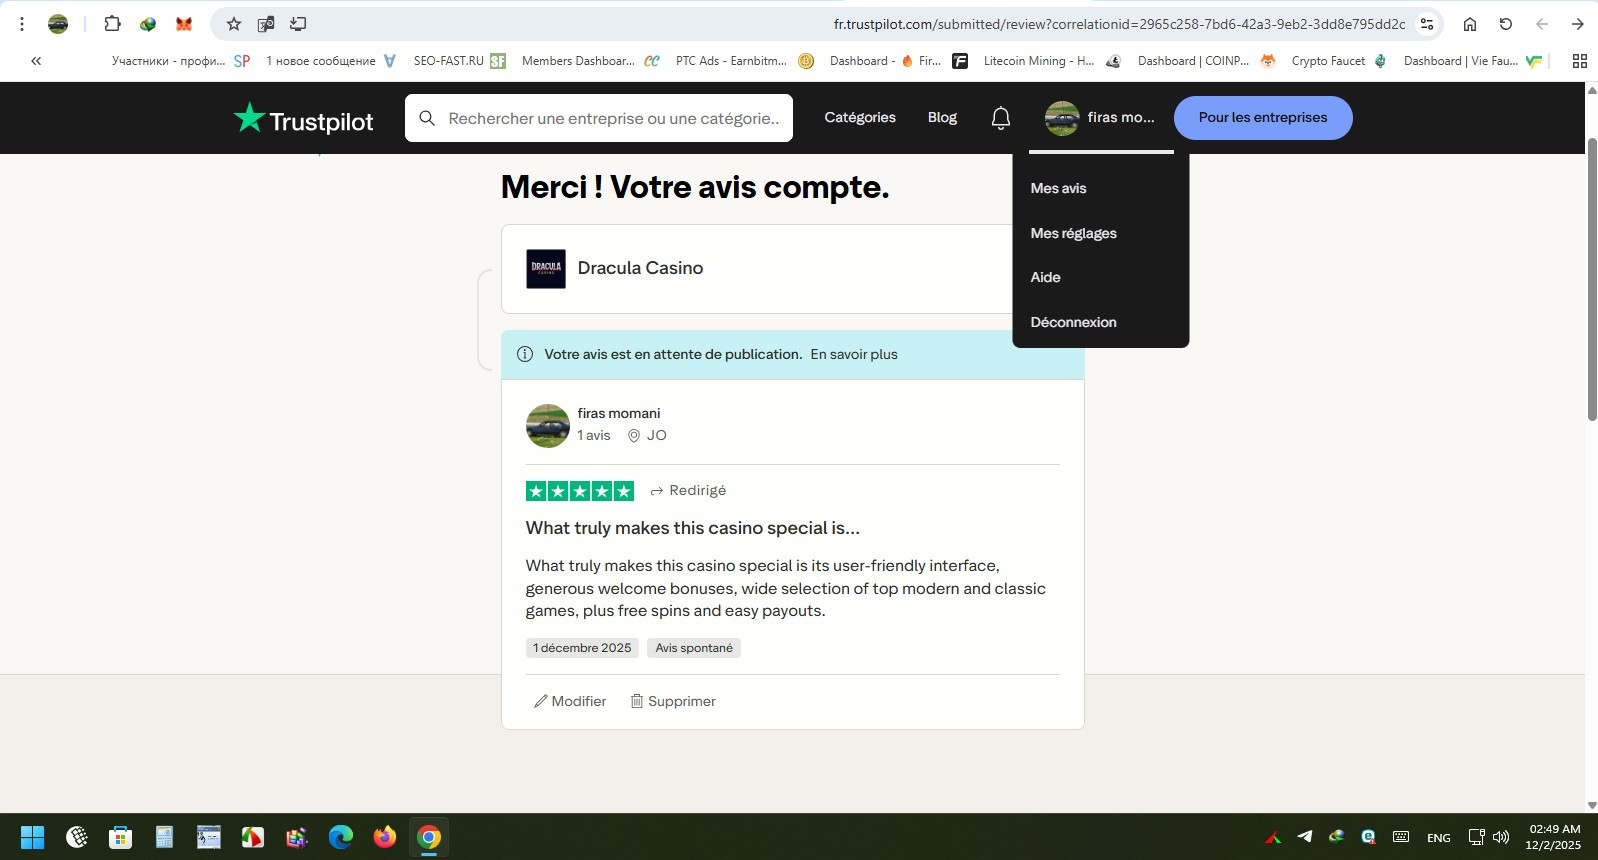Image resolution: width=1598 pixels, height=860 pixels.
Task: Open the 1 новое сообщение bookmark
Action: [x=331, y=61]
